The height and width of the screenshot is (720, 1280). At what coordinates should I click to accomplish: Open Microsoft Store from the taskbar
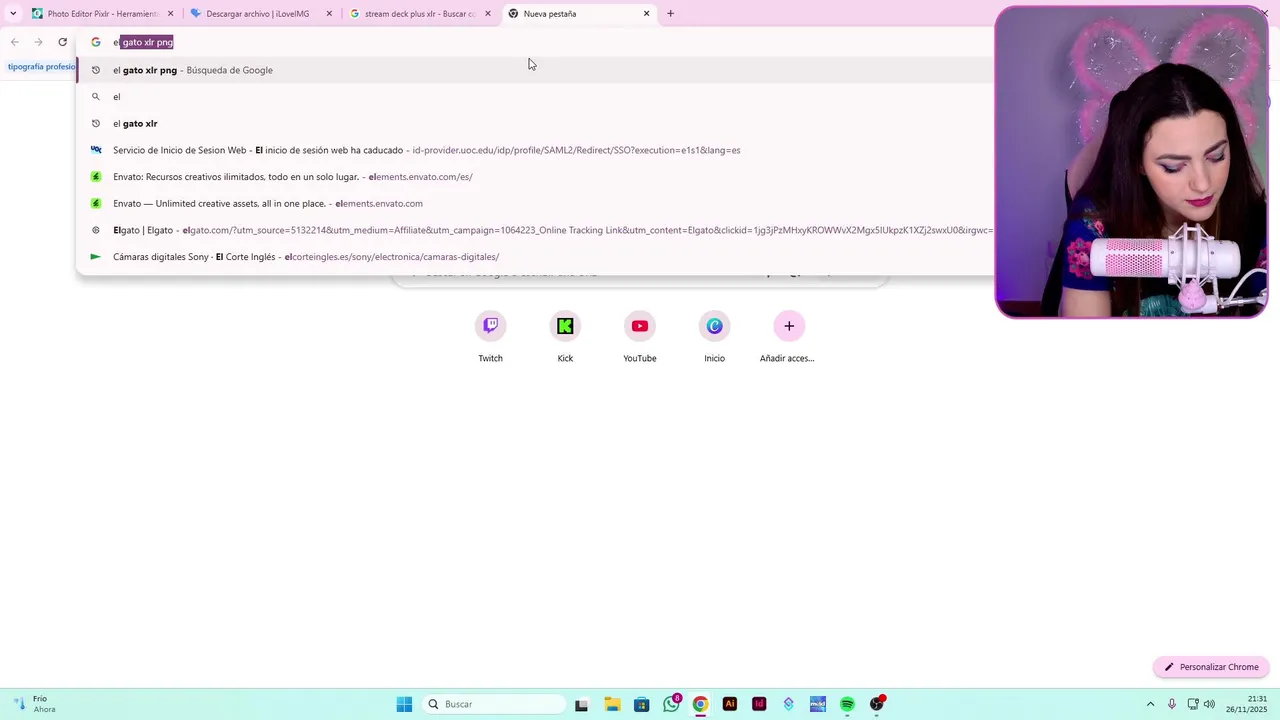[641, 704]
